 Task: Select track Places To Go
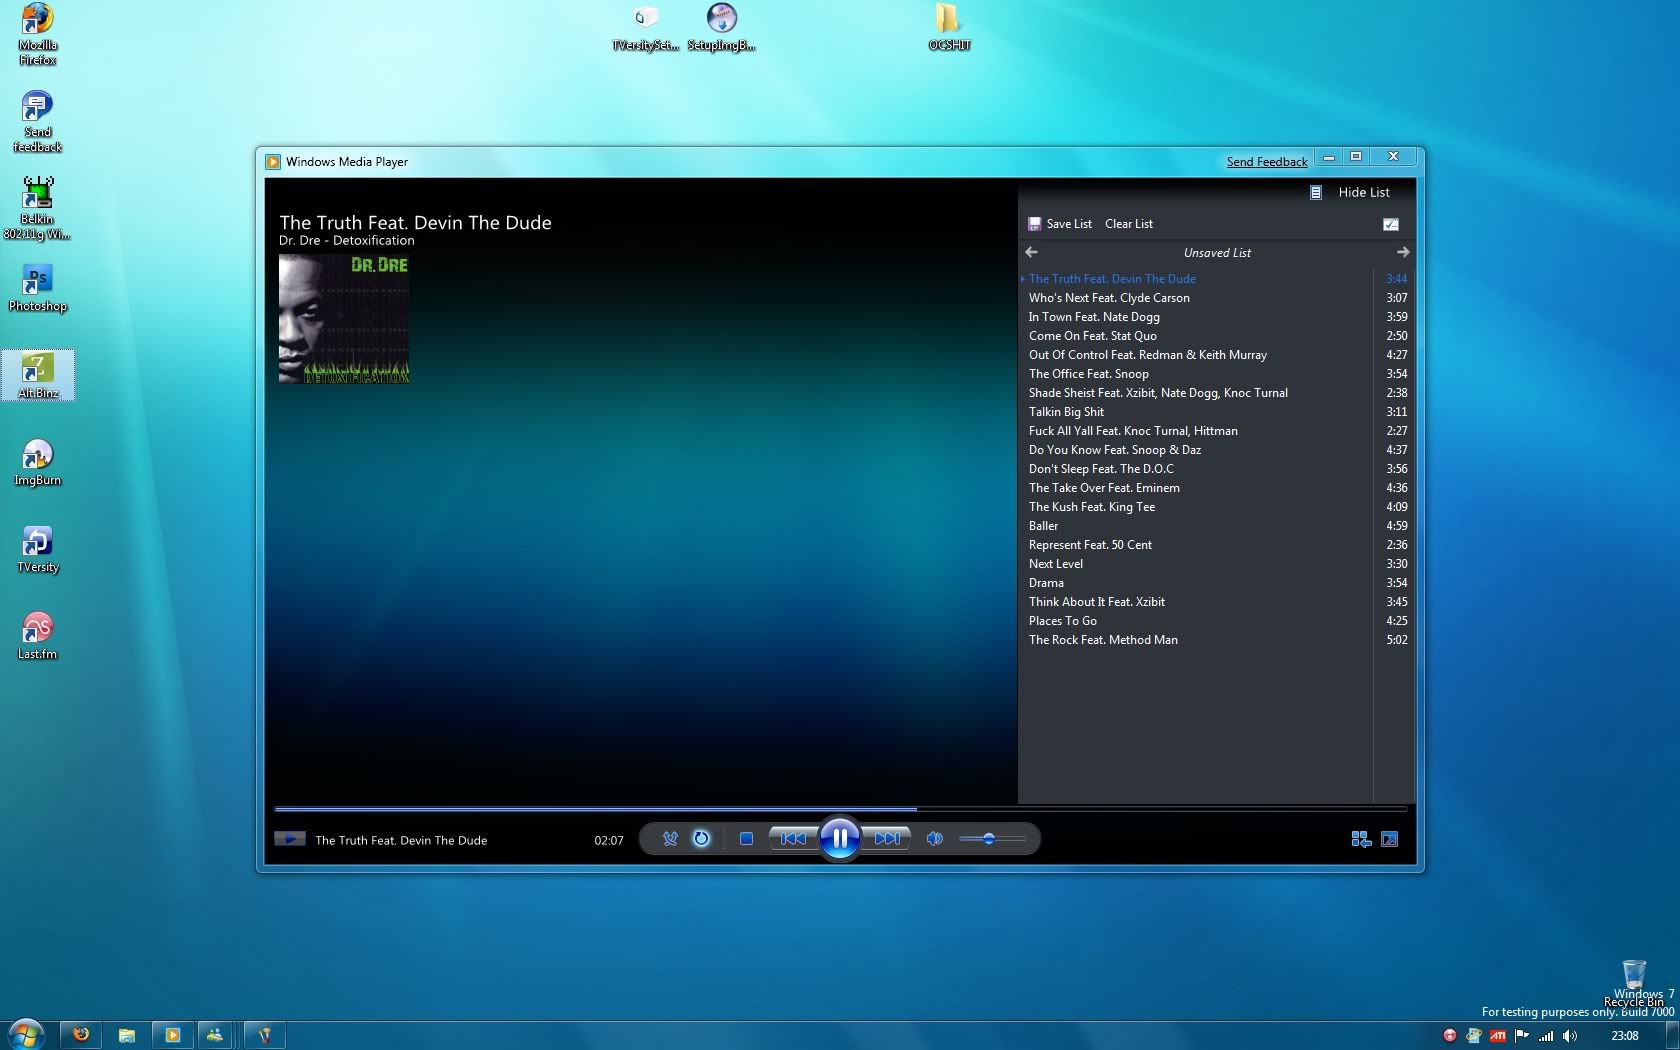pyautogui.click(x=1216, y=621)
